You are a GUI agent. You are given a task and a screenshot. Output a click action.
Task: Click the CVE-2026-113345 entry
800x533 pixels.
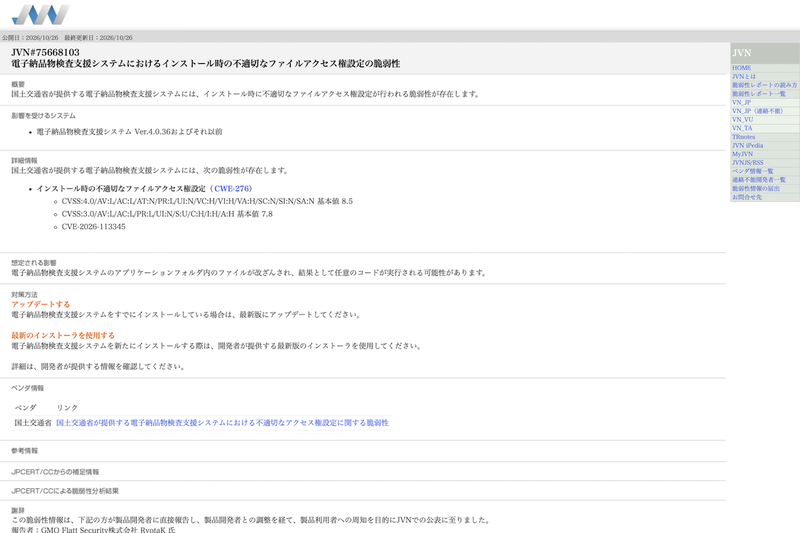click(93, 227)
